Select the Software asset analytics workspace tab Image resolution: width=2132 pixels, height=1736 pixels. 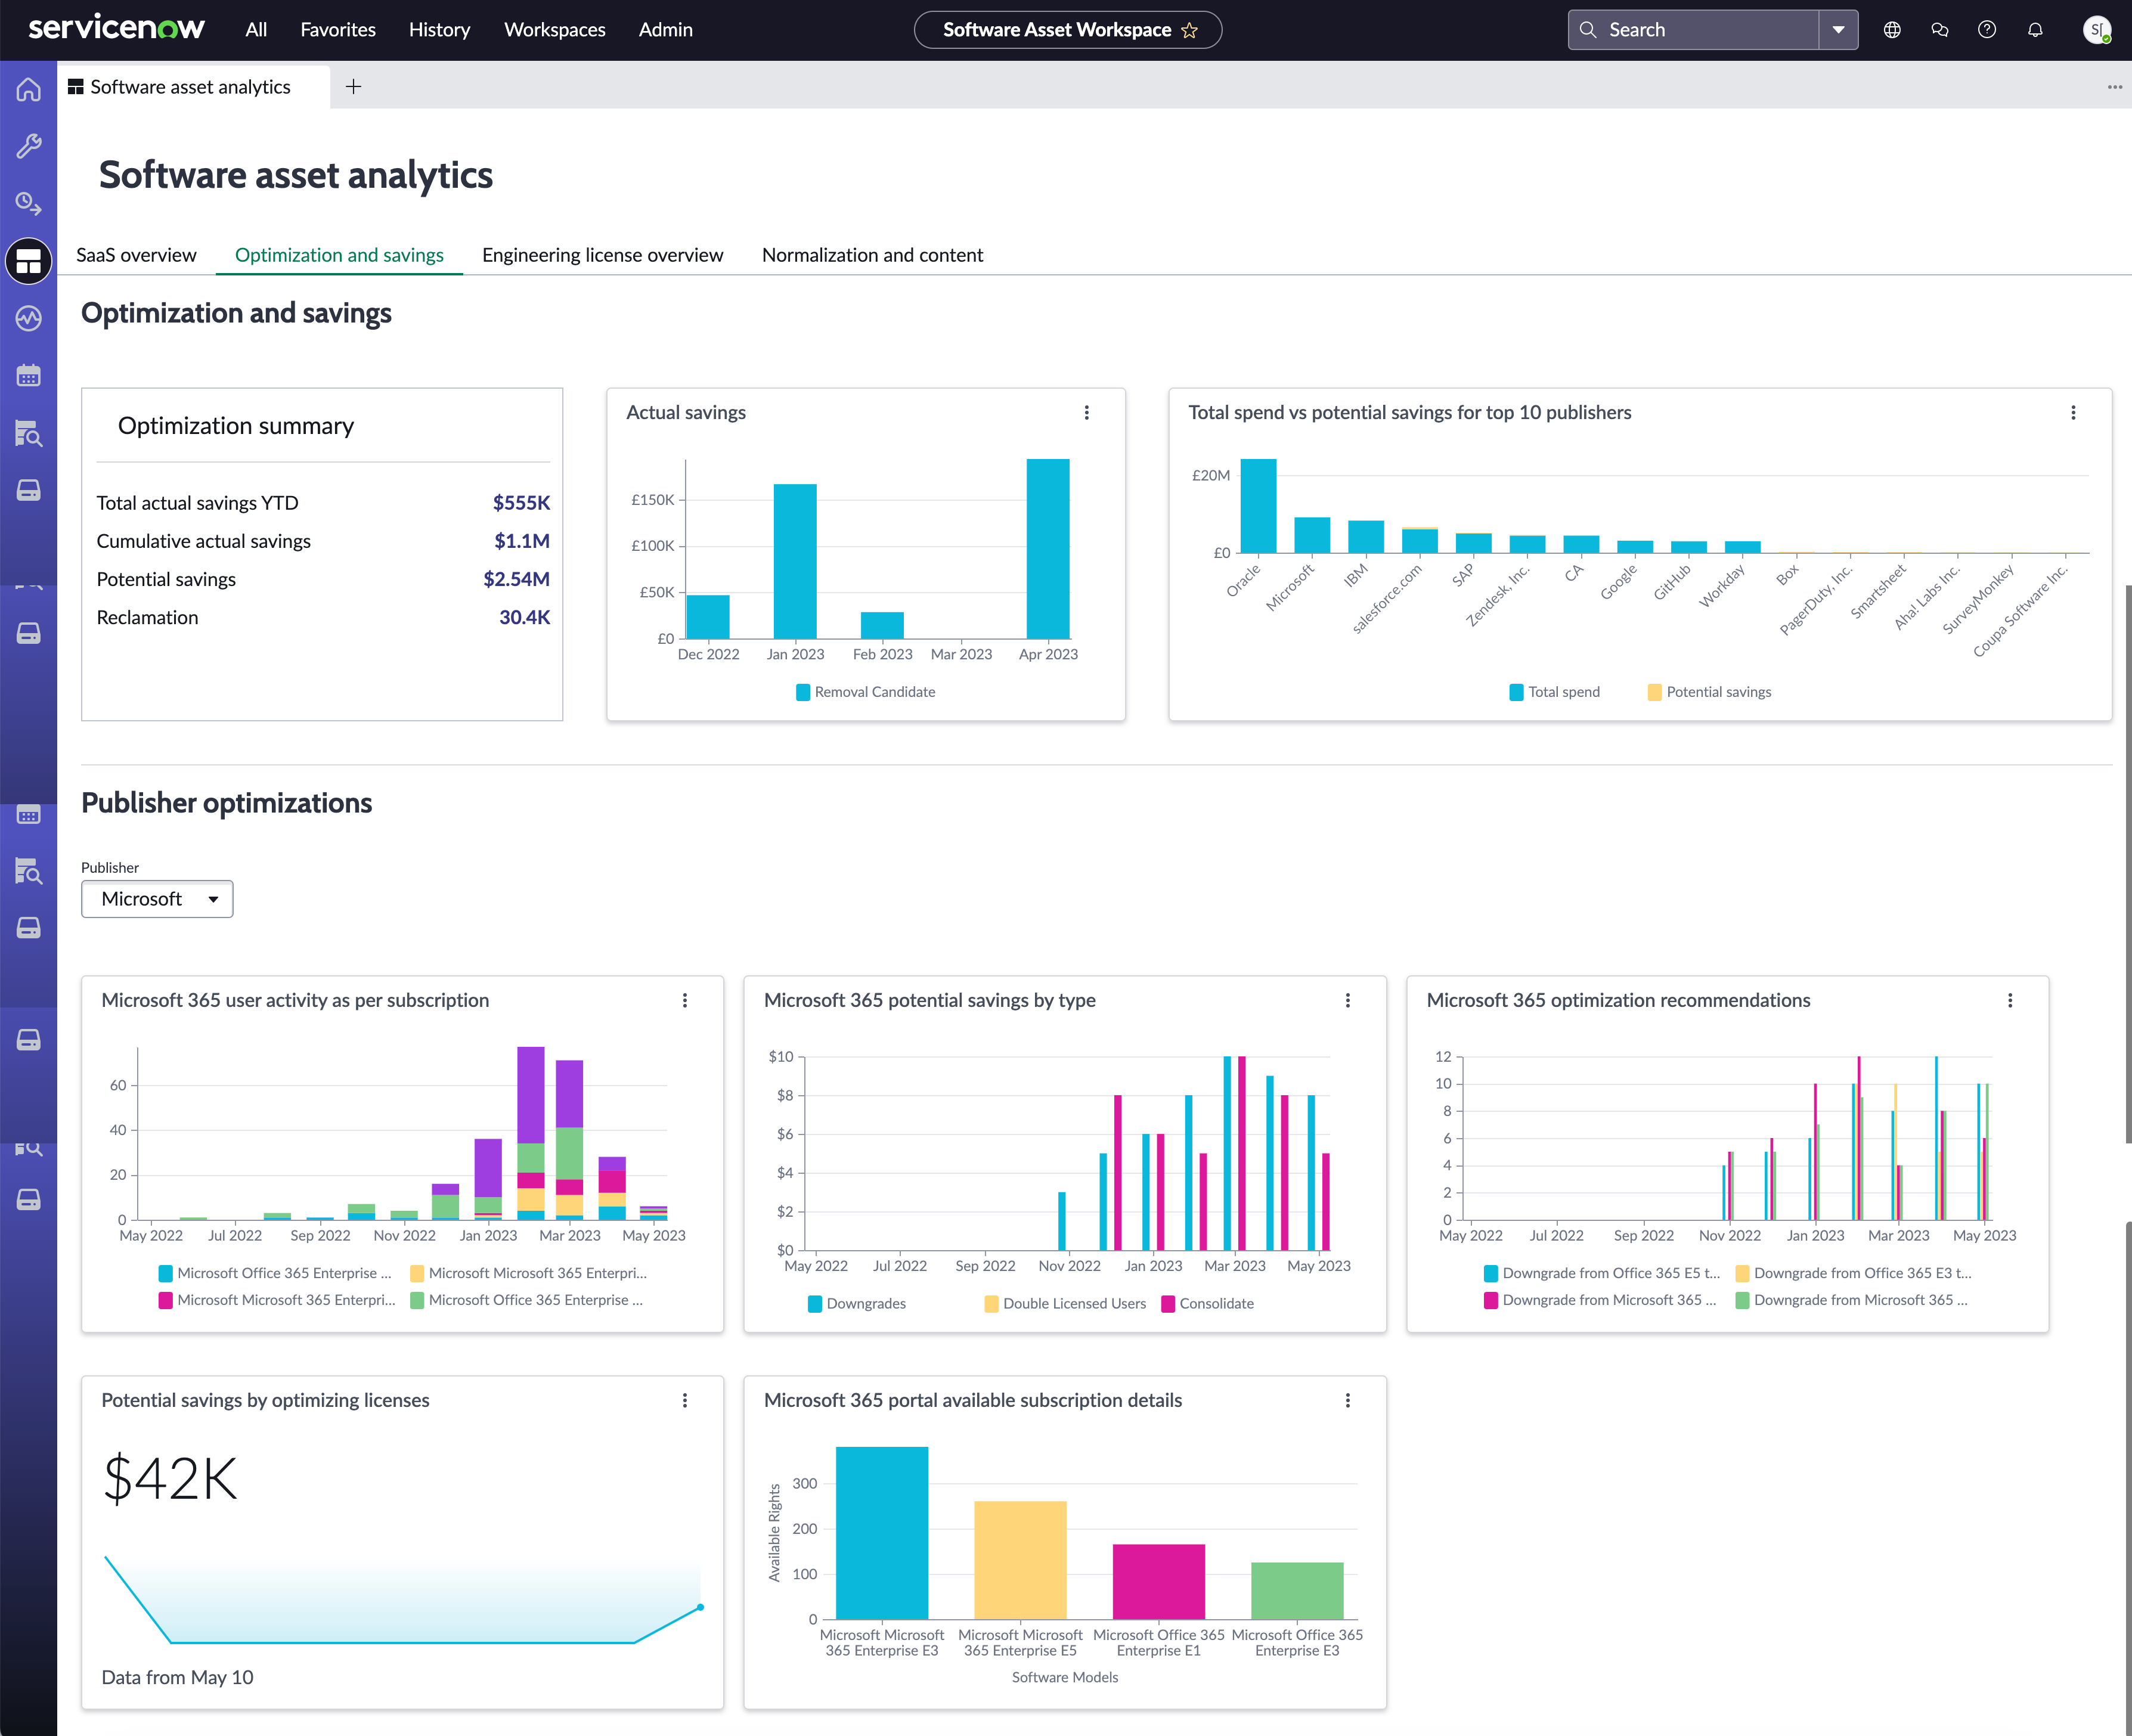tap(194, 87)
